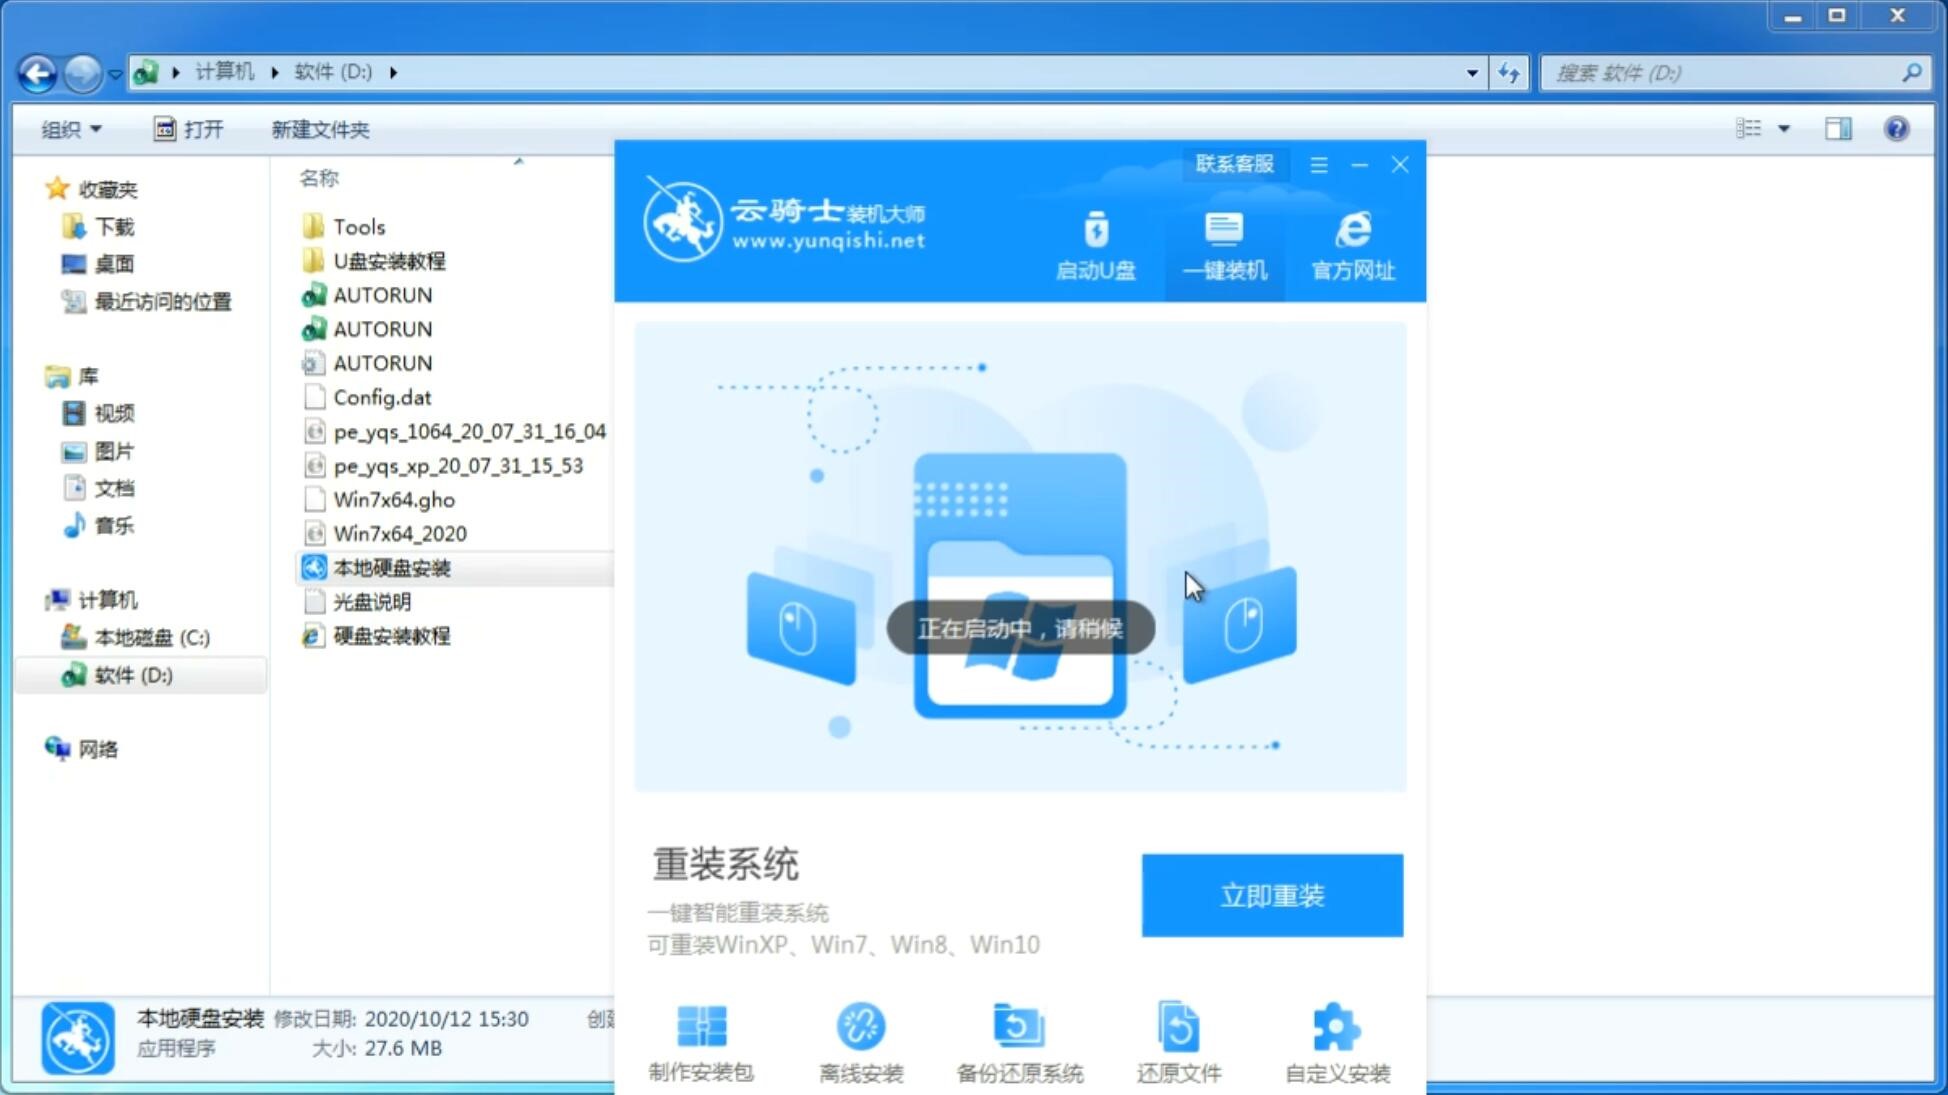
Task: Select Win7x64_2020 file in explorer
Action: pyautogui.click(x=400, y=533)
